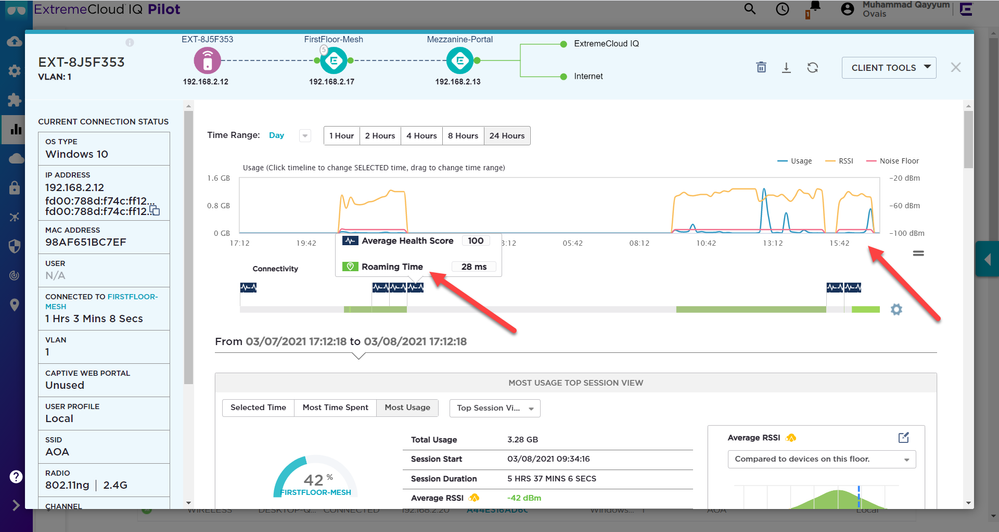Click the Average RSSI value -42 dBm
This screenshot has height=532, width=999.
pos(524,498)
